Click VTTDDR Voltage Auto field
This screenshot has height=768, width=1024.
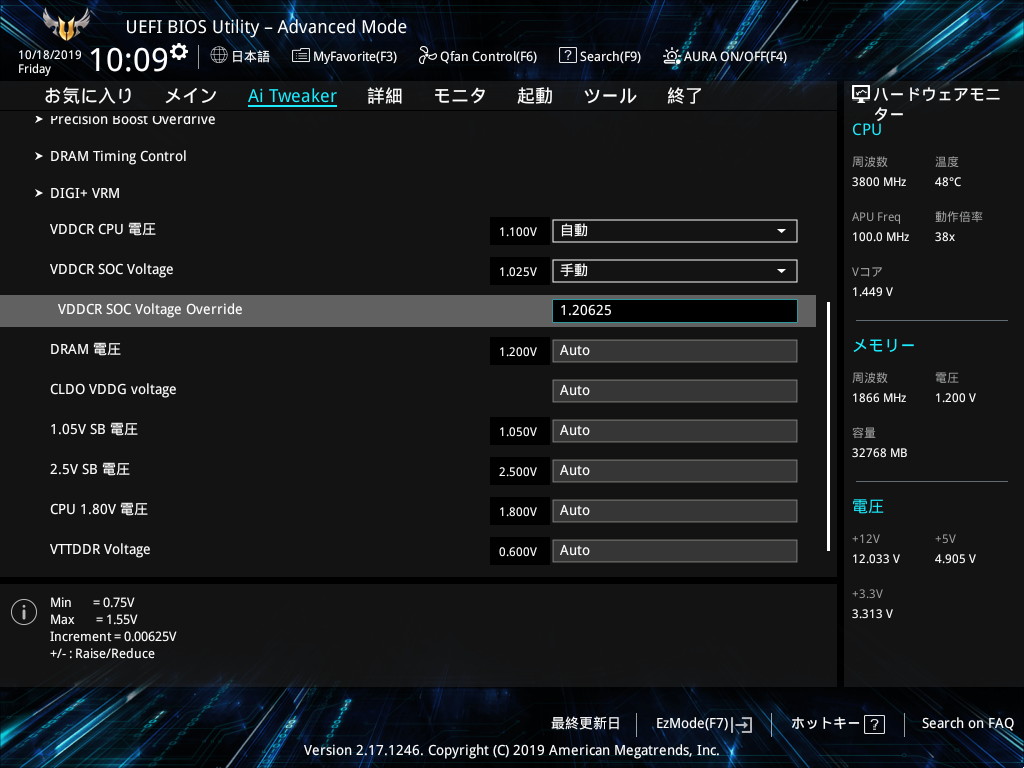click(675, 551)
